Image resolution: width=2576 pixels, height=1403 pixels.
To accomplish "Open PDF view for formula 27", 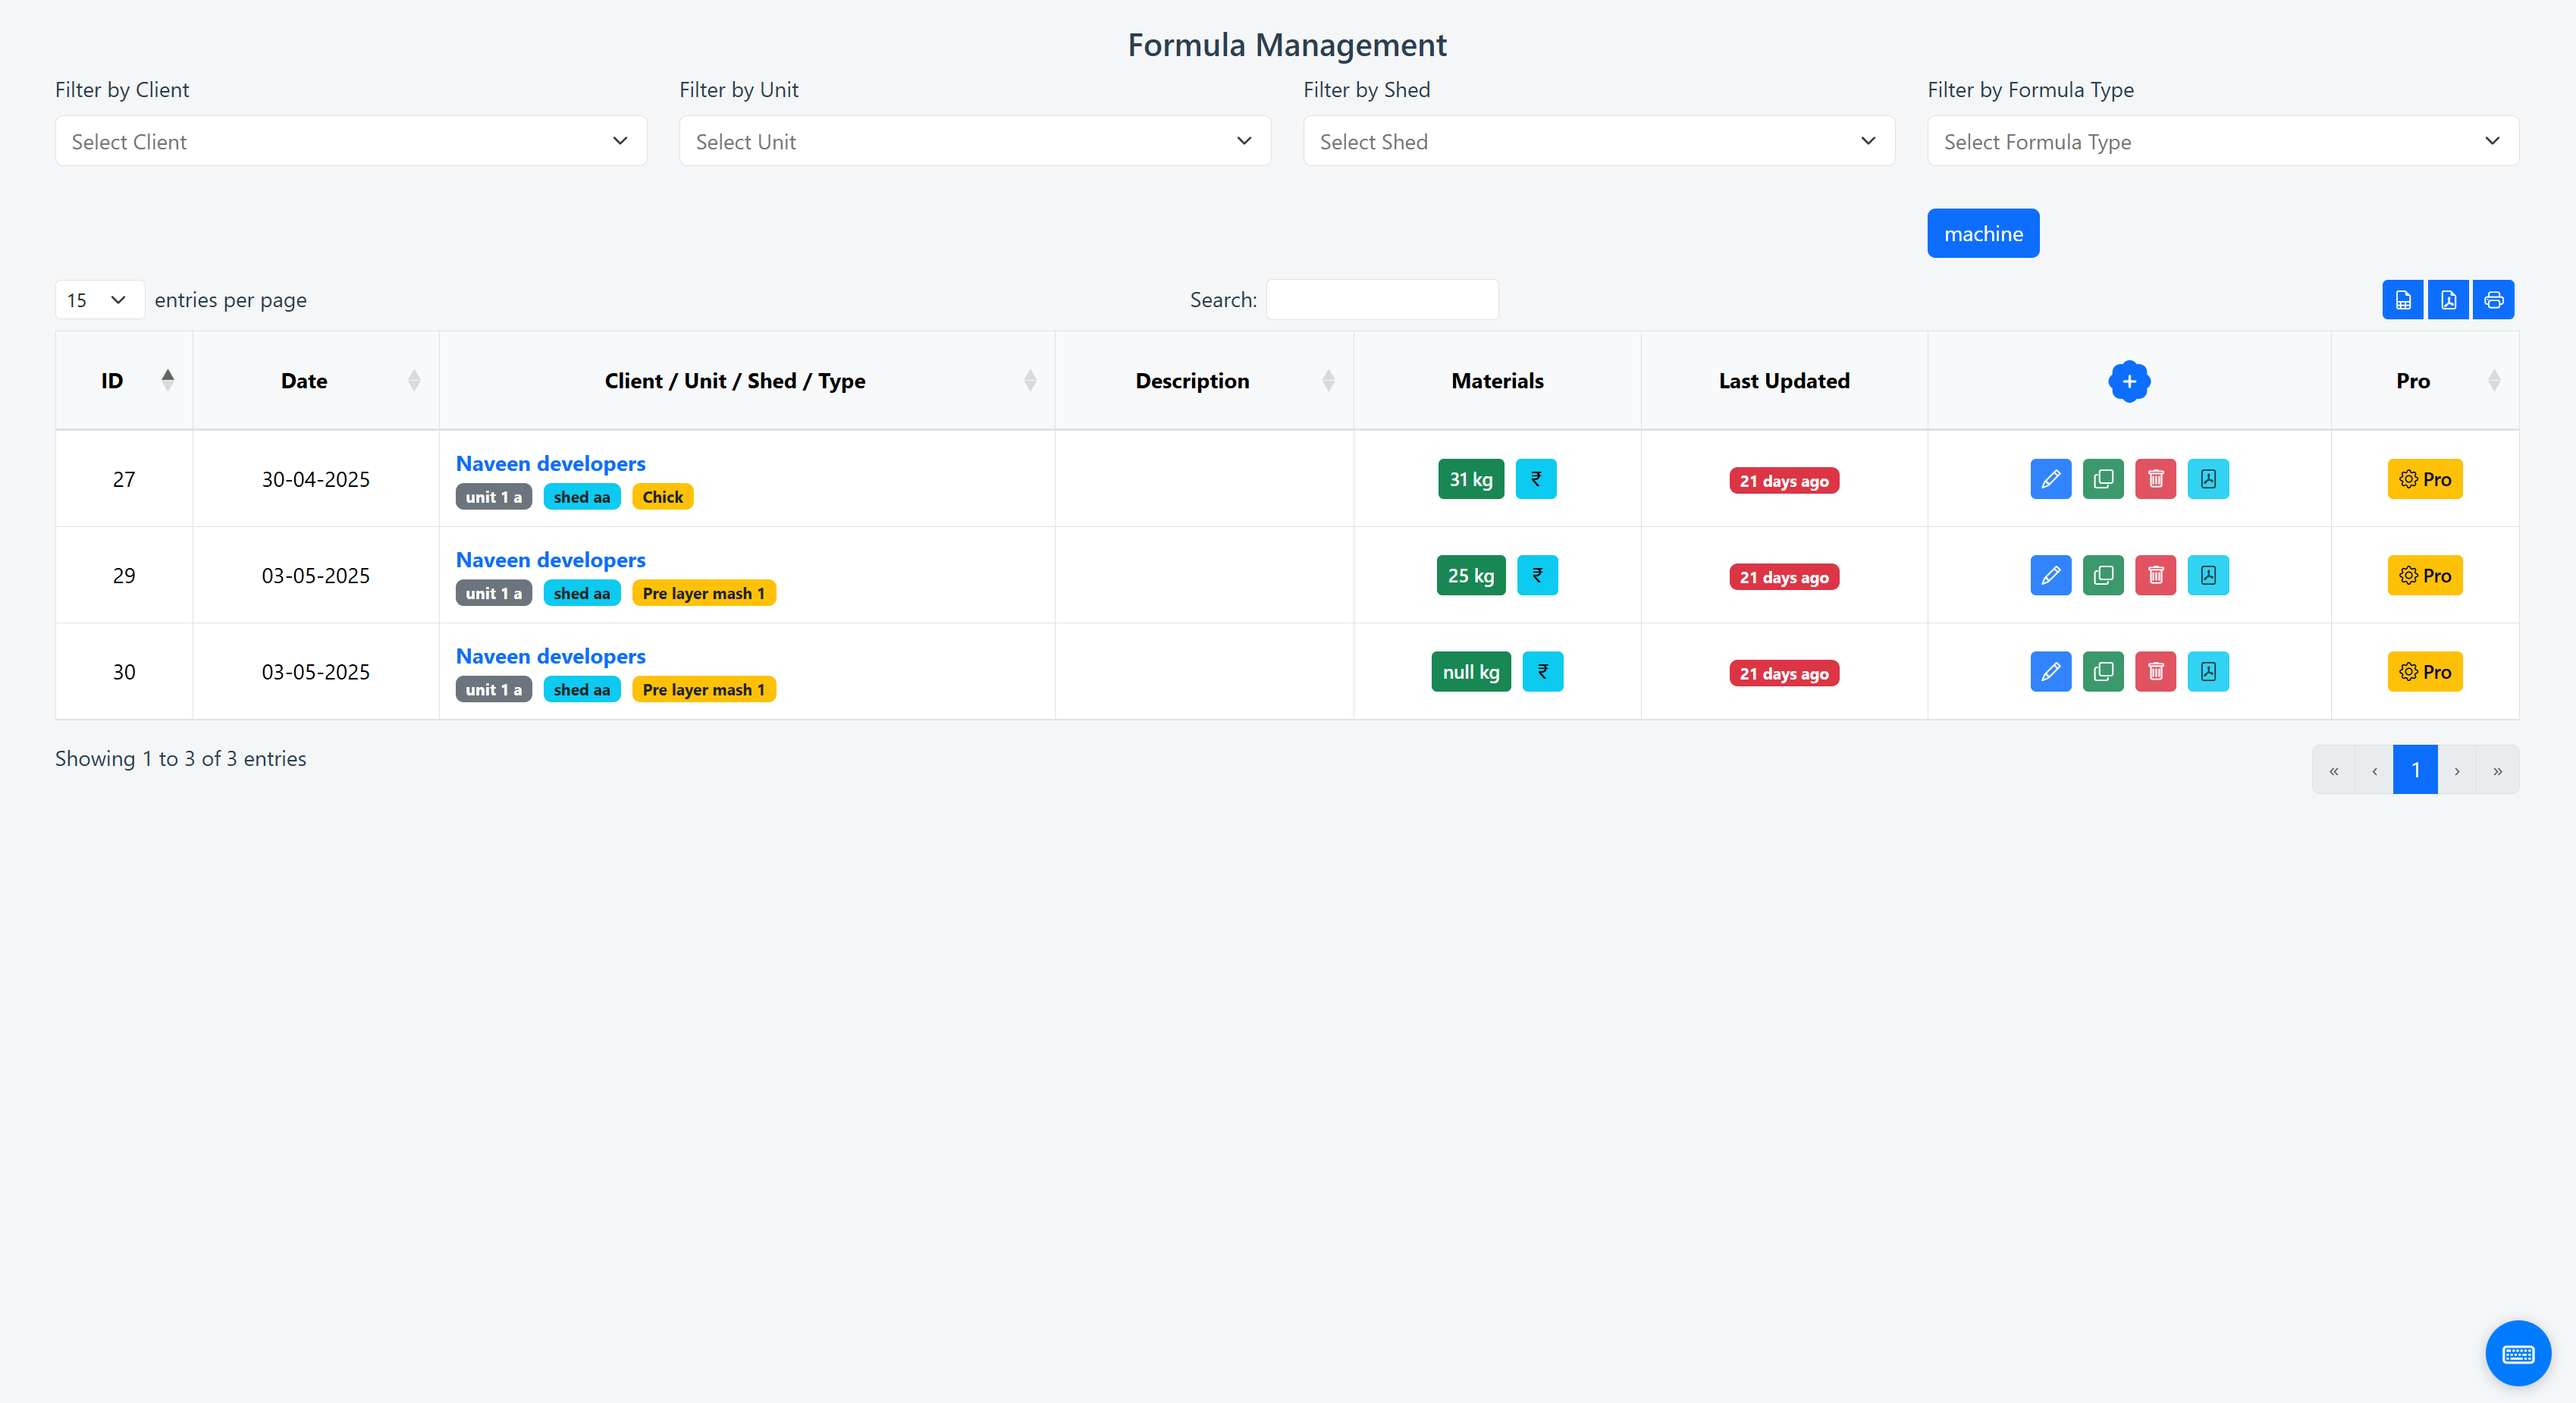I will (2209, 479).
